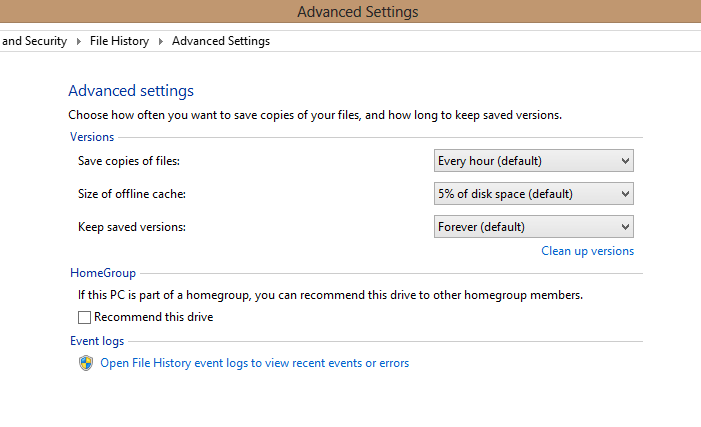Navigate to 'File History' breadcrumb item
Viewport: 701px width, 427px height.
(x=119, y=41)
